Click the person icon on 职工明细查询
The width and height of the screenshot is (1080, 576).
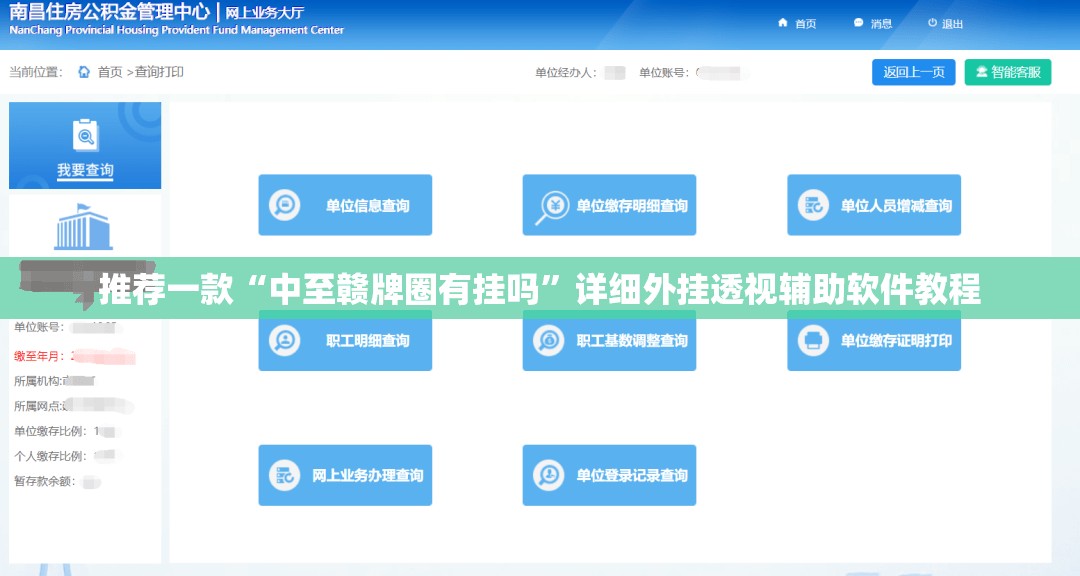[284, 340]
